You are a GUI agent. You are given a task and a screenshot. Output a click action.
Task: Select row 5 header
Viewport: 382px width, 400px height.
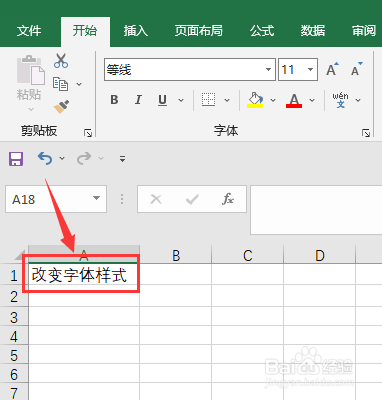tap(14, 355)
